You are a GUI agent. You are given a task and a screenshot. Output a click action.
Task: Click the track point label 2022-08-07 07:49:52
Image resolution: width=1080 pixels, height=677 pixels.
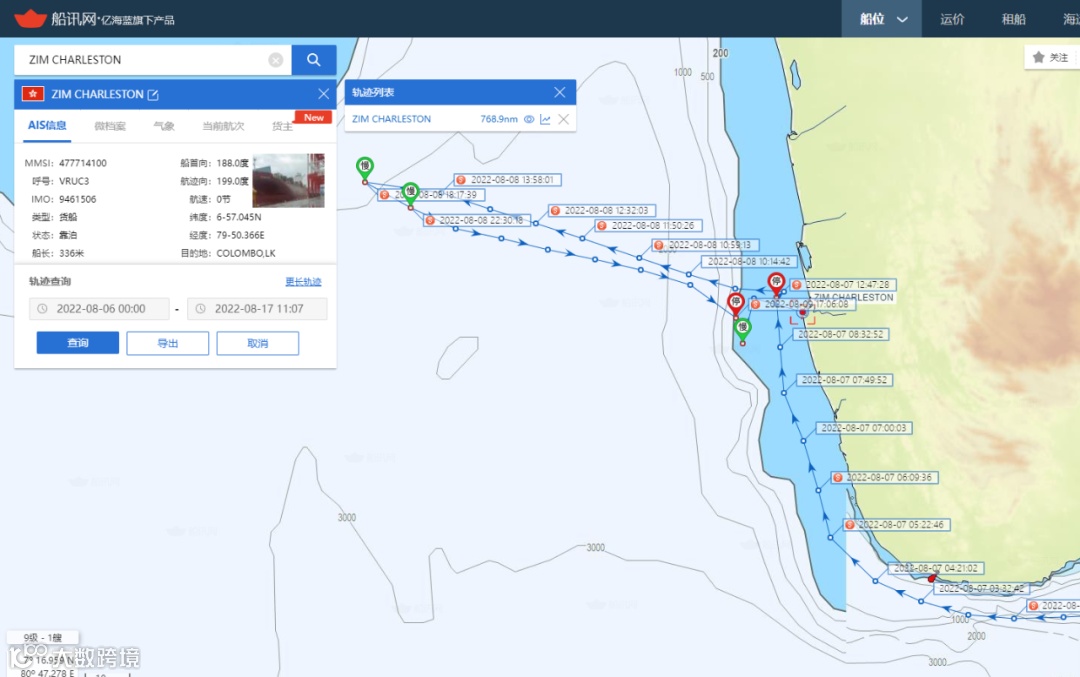pyautogui.click(x=844, y=379)
